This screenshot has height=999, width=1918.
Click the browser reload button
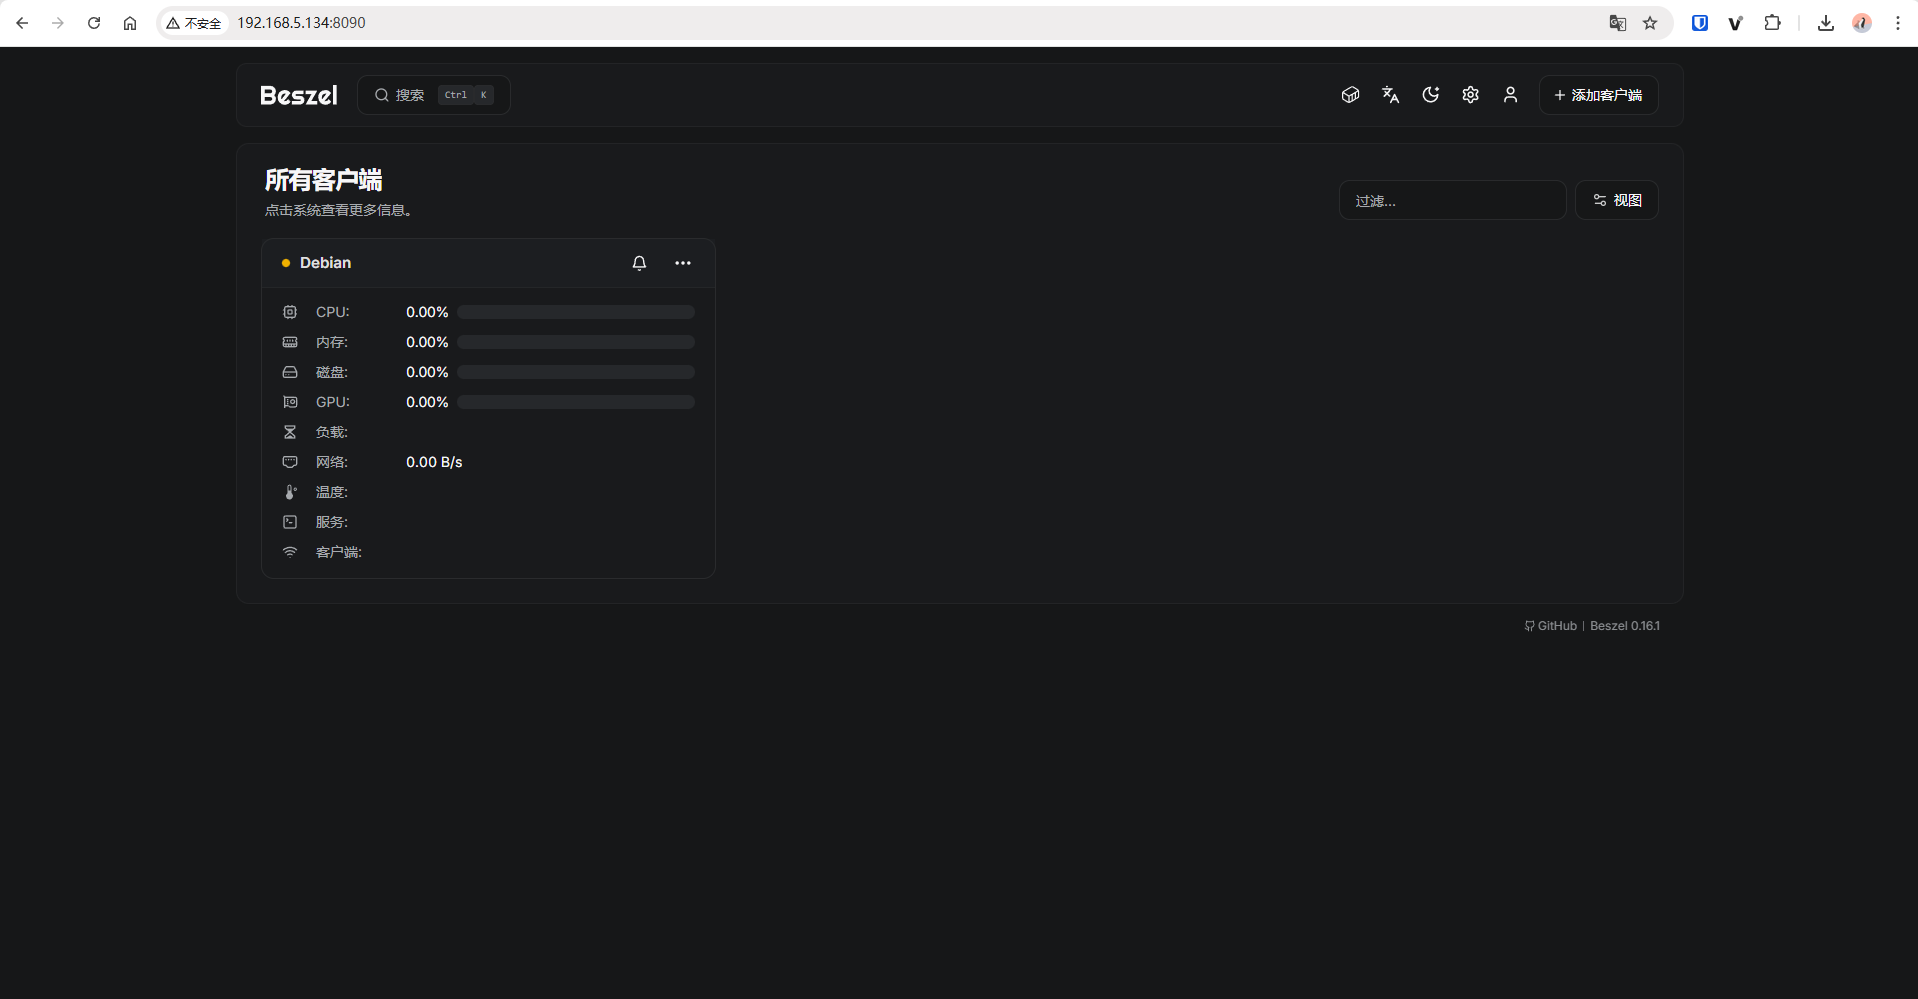pyautogui.click(x=94, y=23)
